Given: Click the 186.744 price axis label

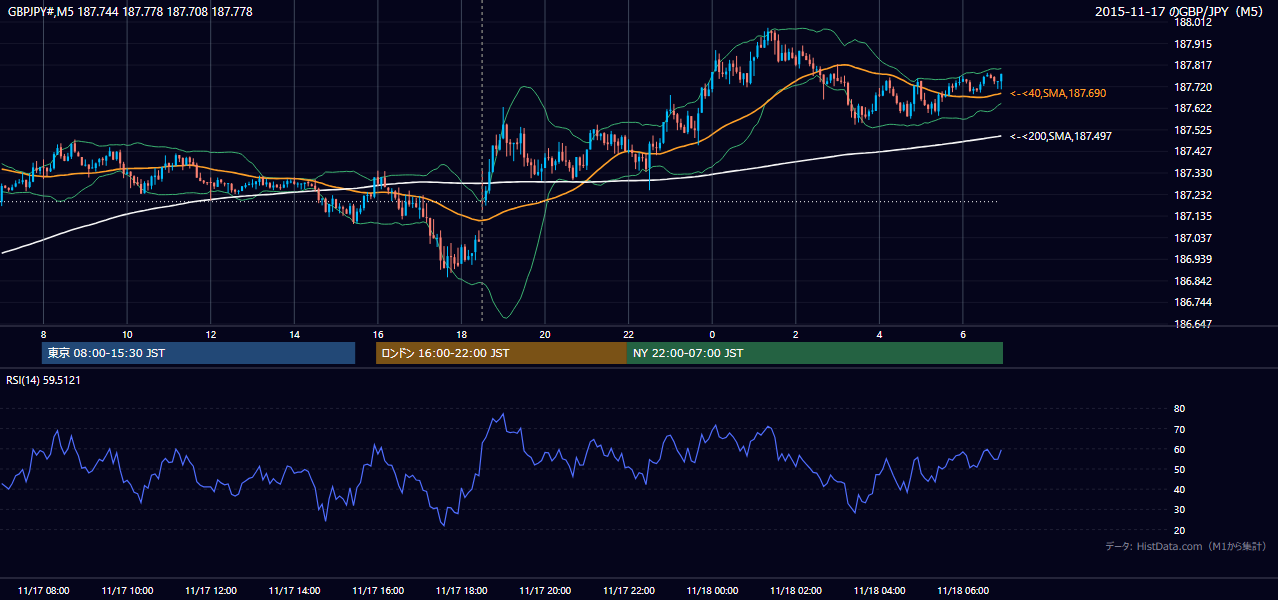Looking at the screenshot, I should [1193, 303].
